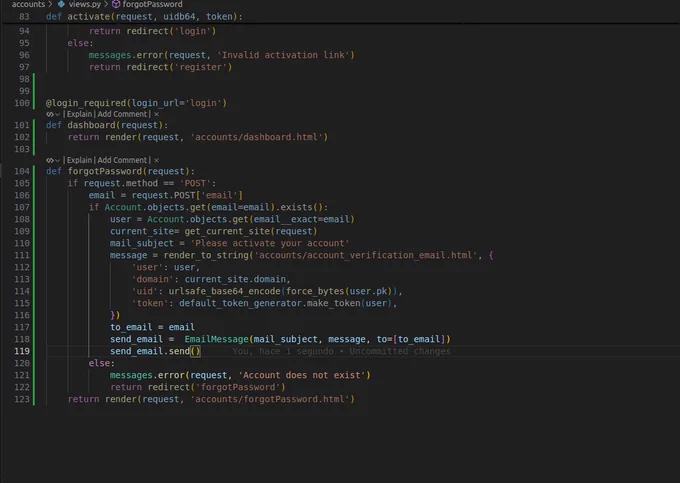
Task: Click 'accounts/account_verification_email.html' template string
Action: 366,255
